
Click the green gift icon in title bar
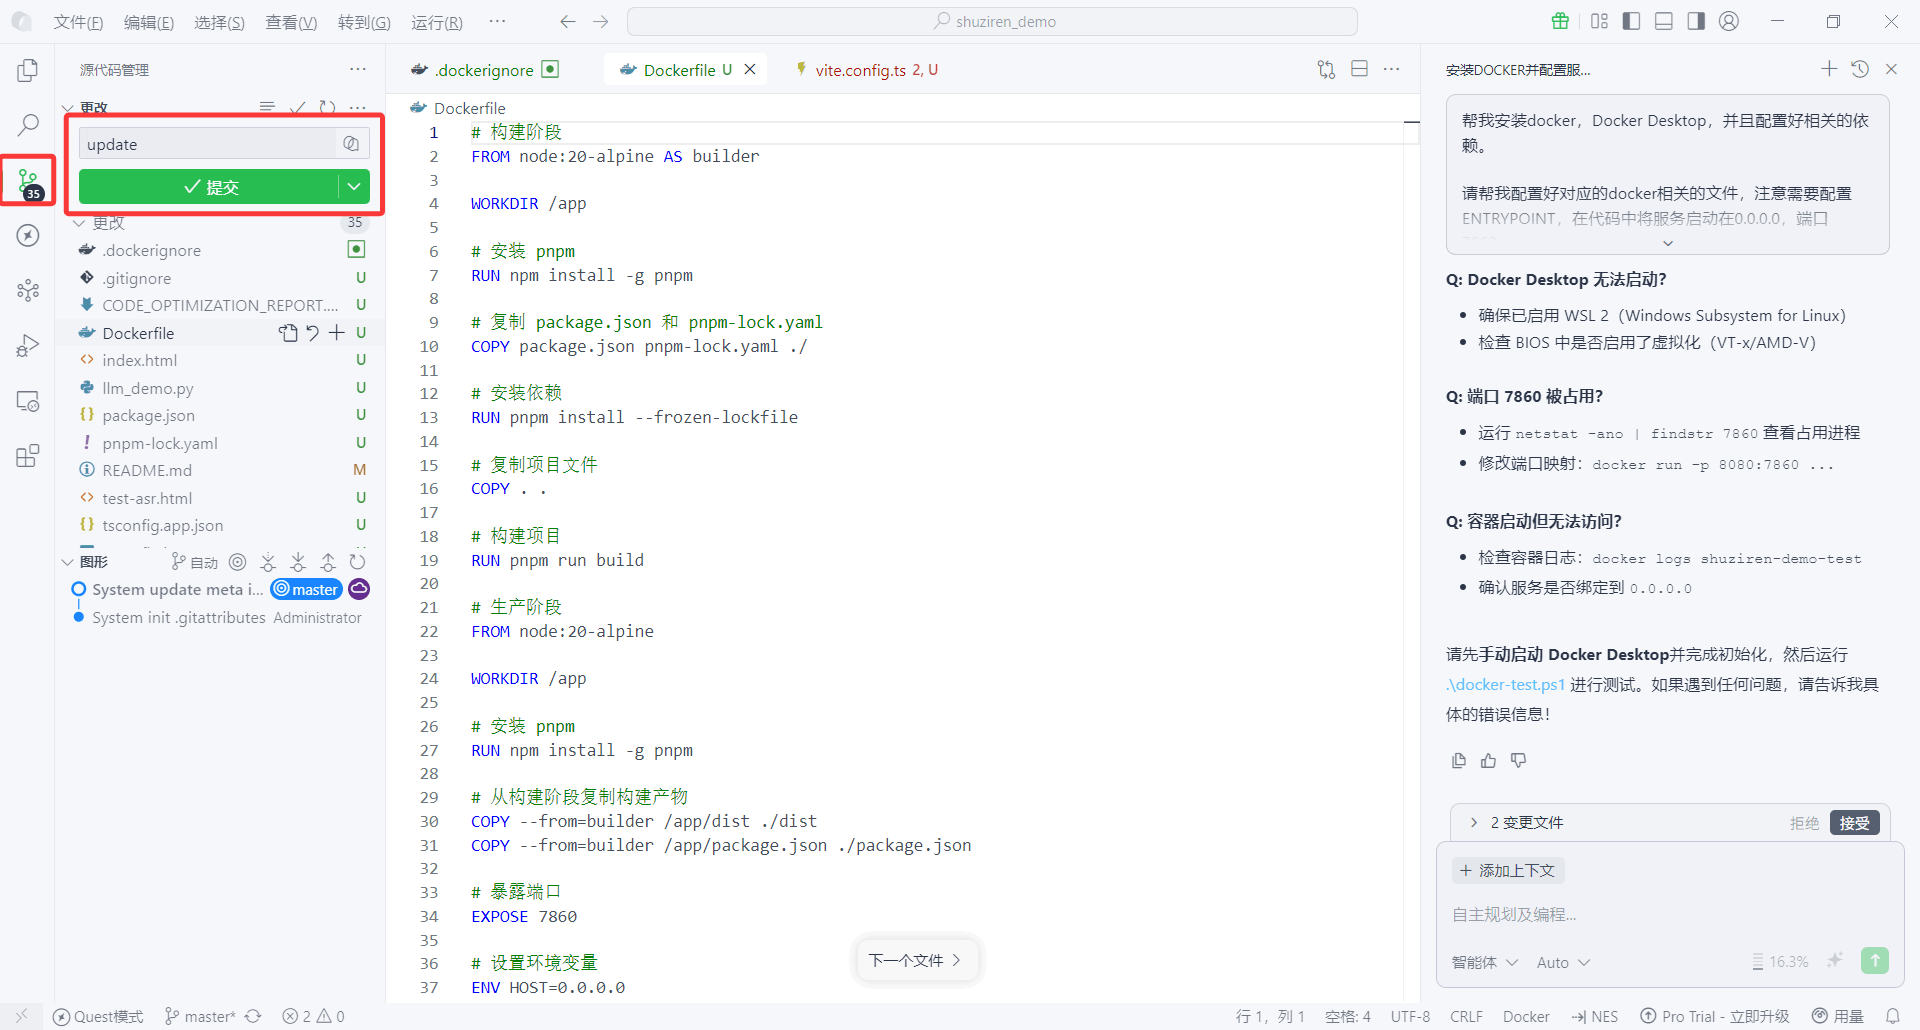coord(1560,21)
